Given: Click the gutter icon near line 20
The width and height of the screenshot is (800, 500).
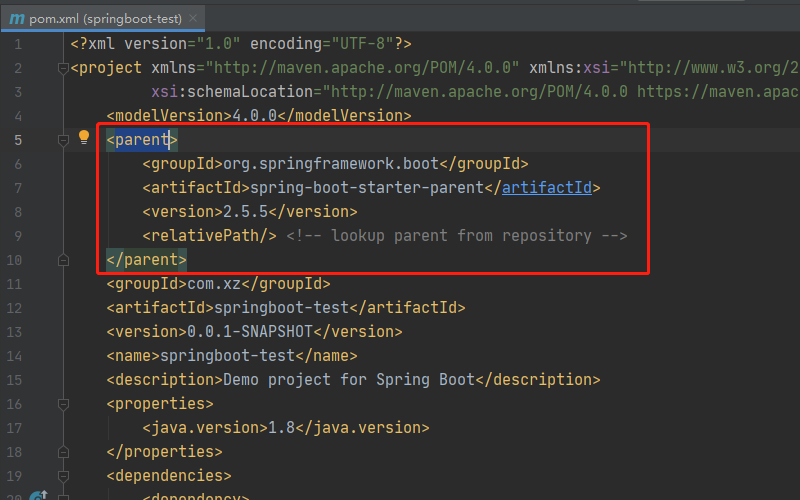Looking at the screenshot, I should click(38, 495).
